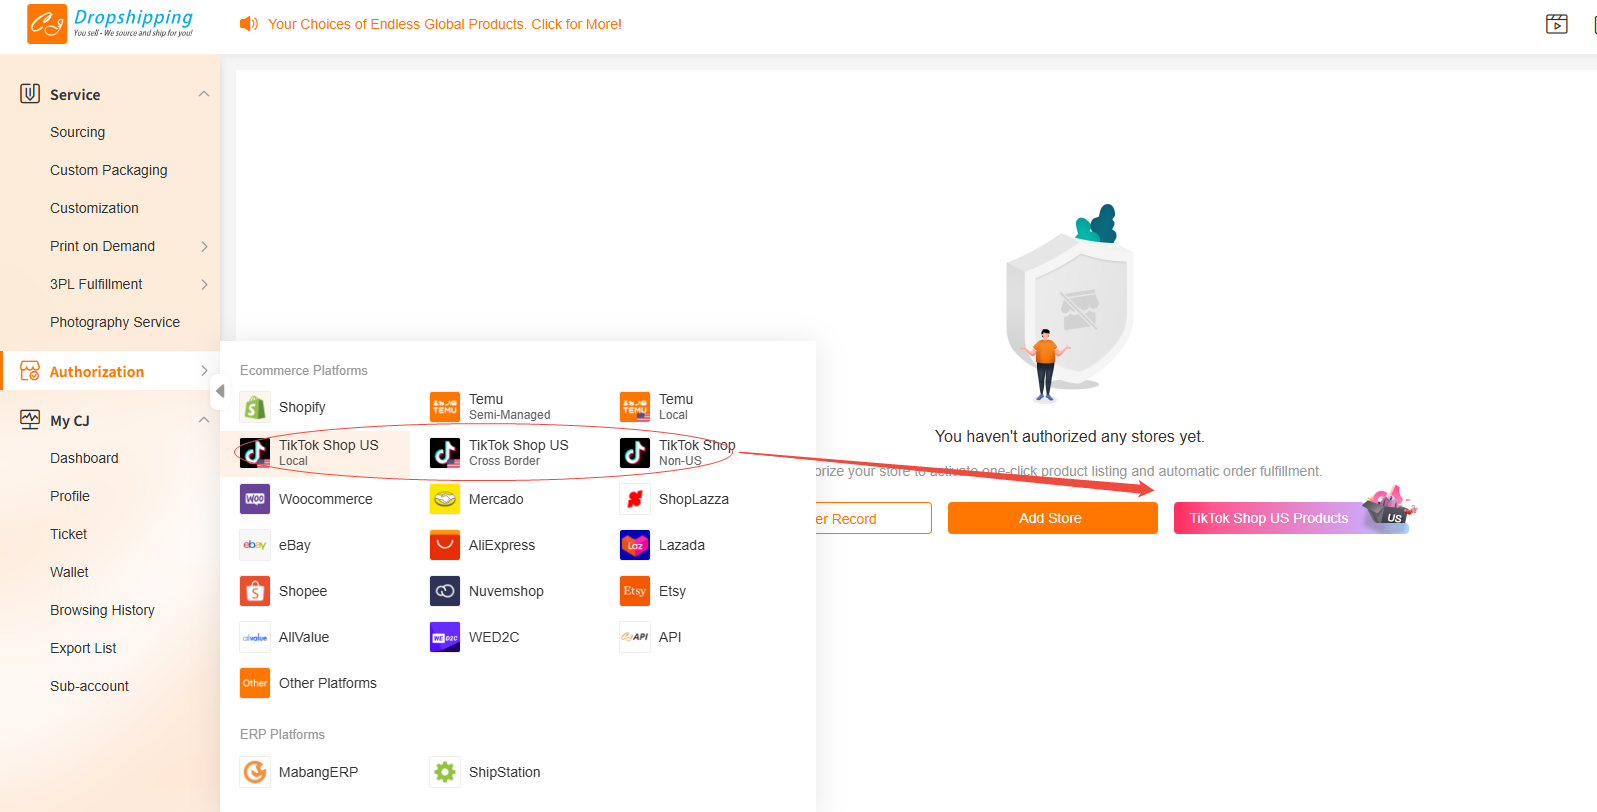Click the Lazada icon
The width and height of the screenshot is (1597, 812).
pos(635,545)
